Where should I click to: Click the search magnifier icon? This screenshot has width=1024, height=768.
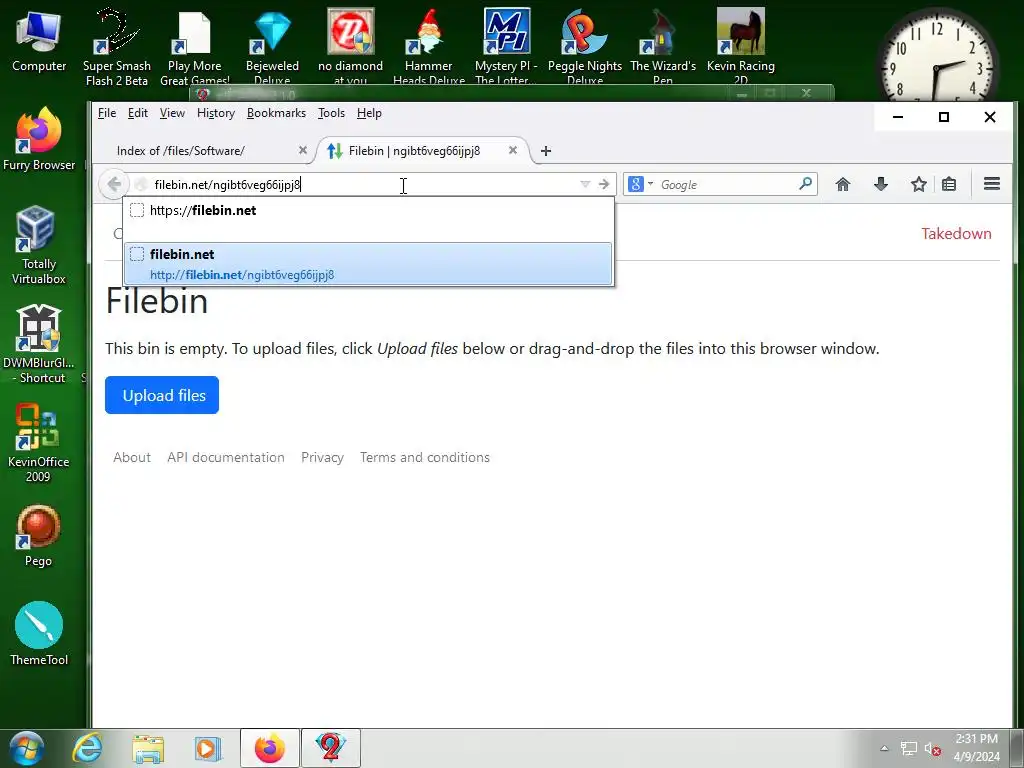[805, 184]
